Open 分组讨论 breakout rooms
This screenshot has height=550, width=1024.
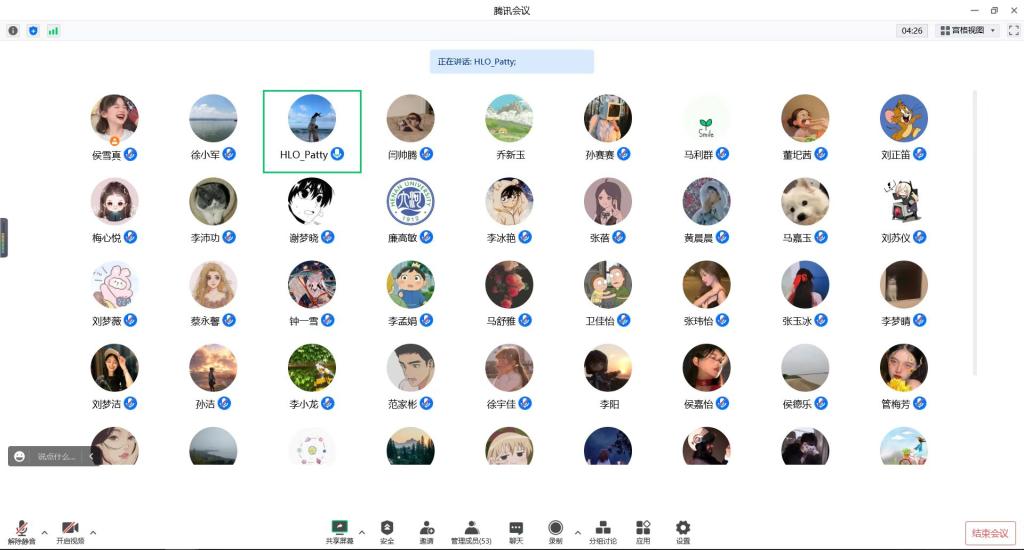coord(602,531)
